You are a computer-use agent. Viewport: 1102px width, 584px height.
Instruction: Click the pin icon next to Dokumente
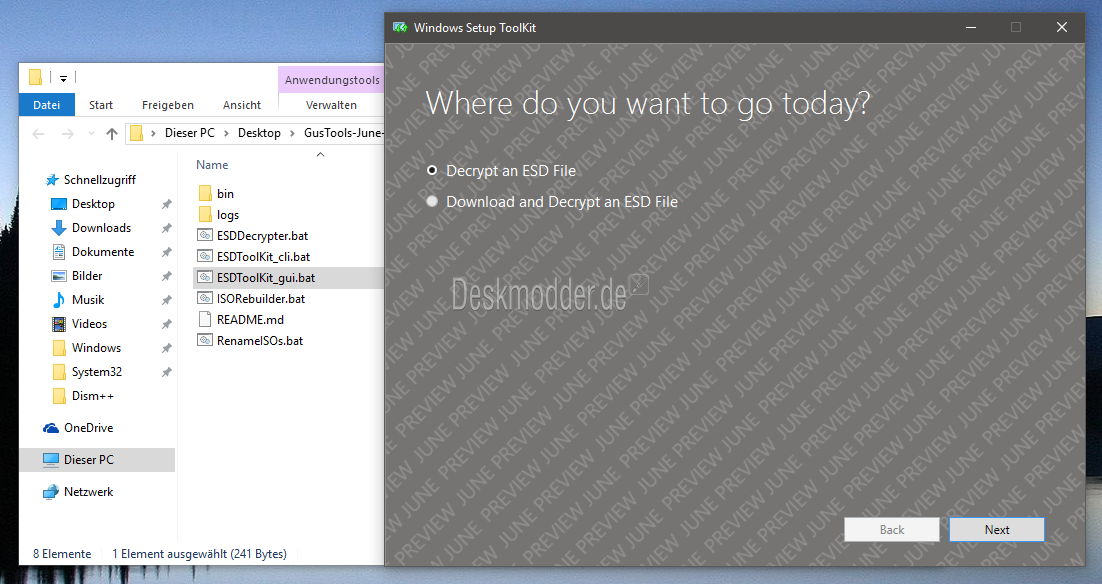167,252
